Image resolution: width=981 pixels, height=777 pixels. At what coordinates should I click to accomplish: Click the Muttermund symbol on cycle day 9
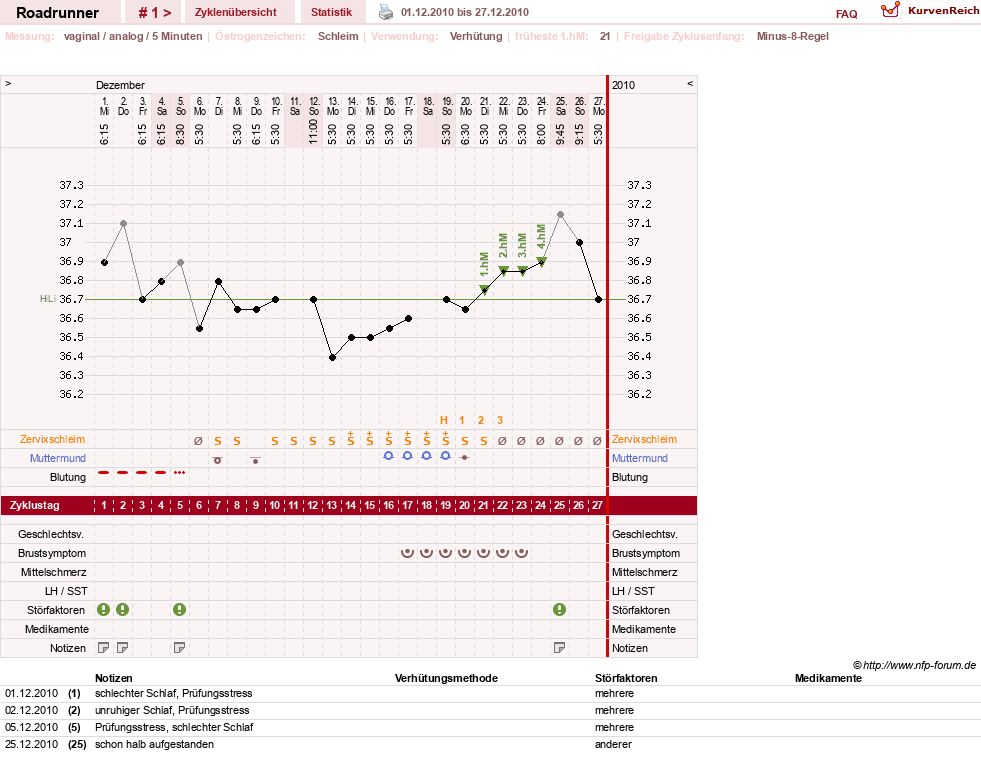point(255,460)
